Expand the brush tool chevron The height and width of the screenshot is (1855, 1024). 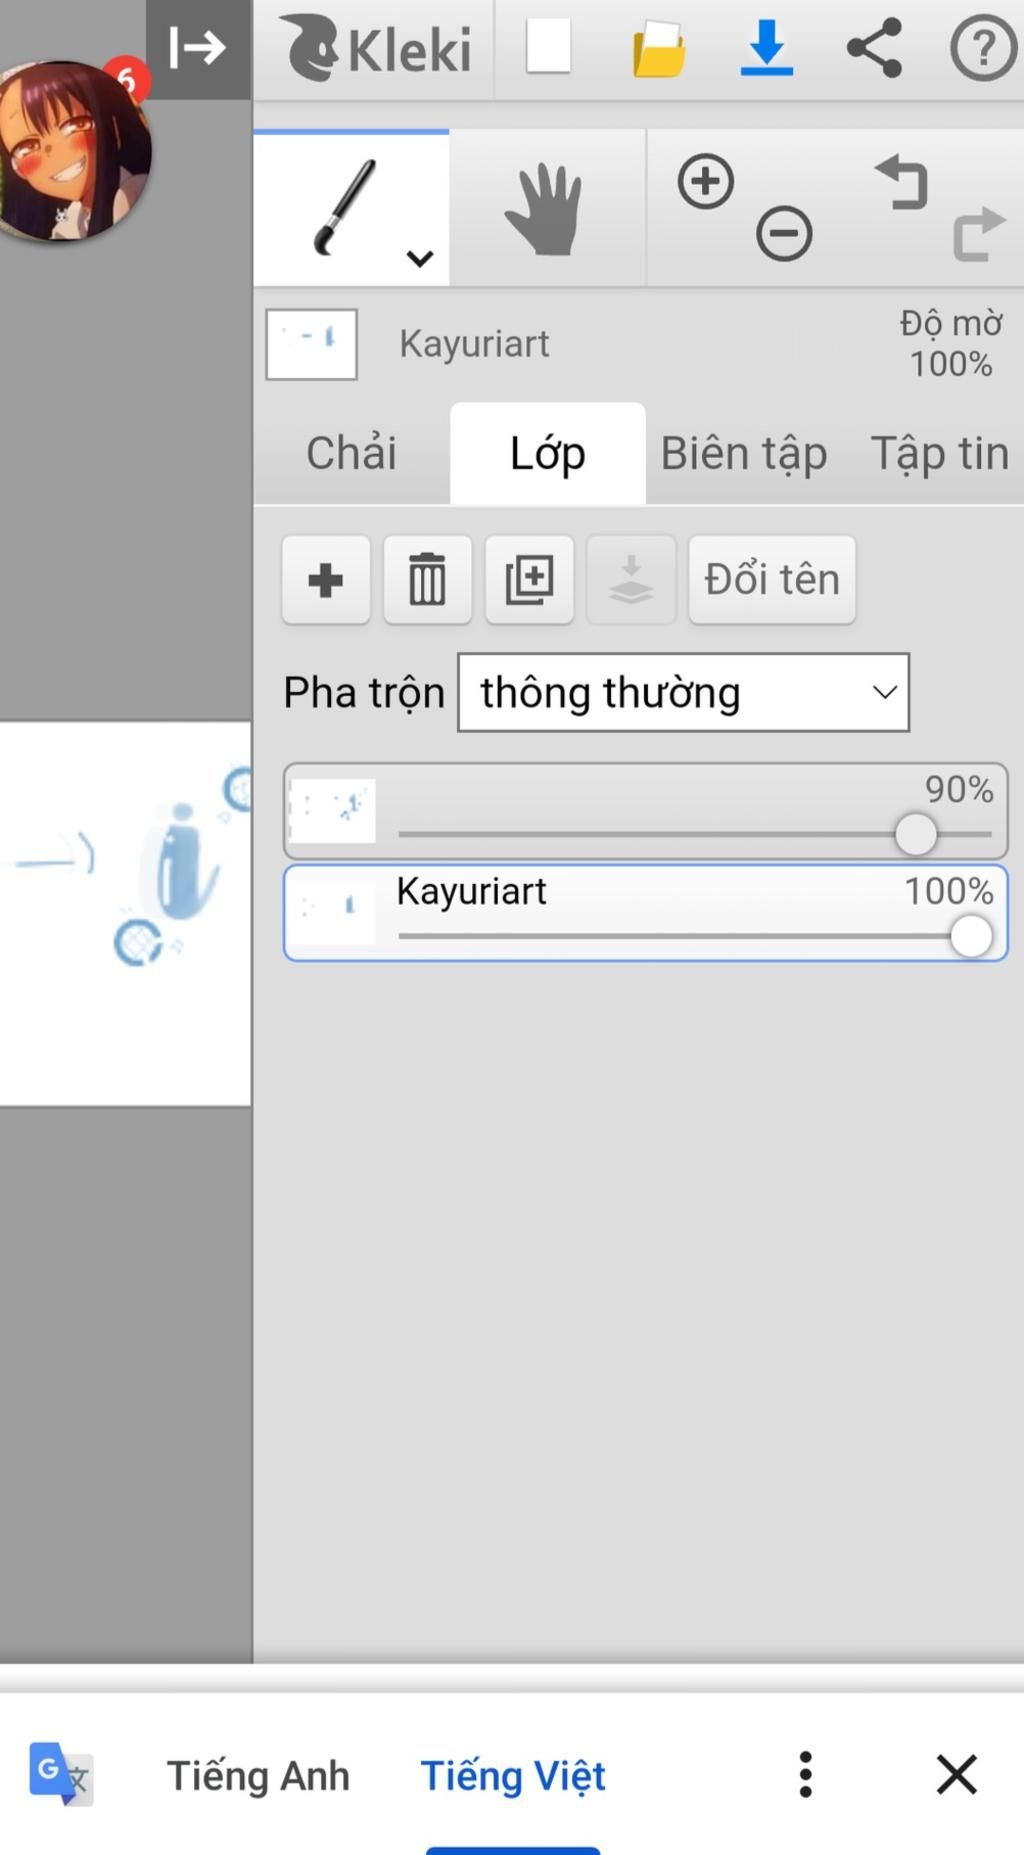point(420,259)
